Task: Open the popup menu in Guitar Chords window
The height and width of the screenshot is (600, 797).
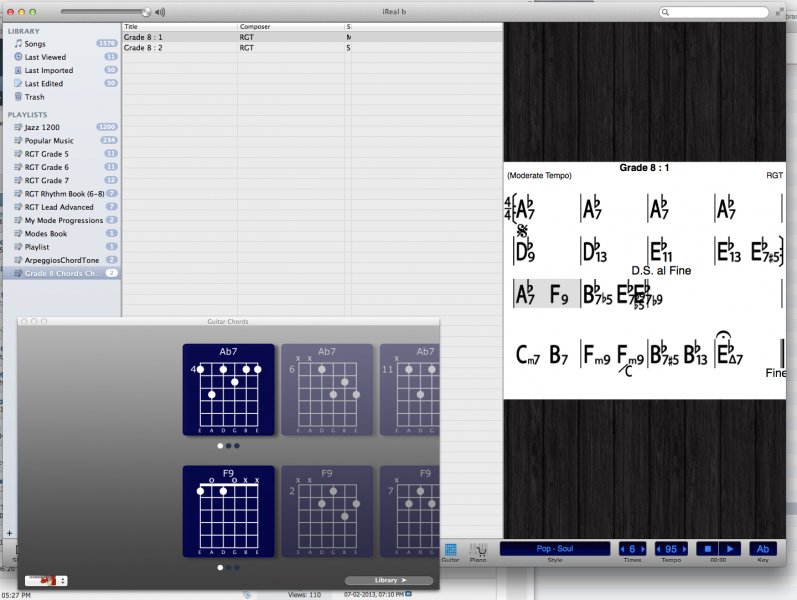Action: (46, 580)
